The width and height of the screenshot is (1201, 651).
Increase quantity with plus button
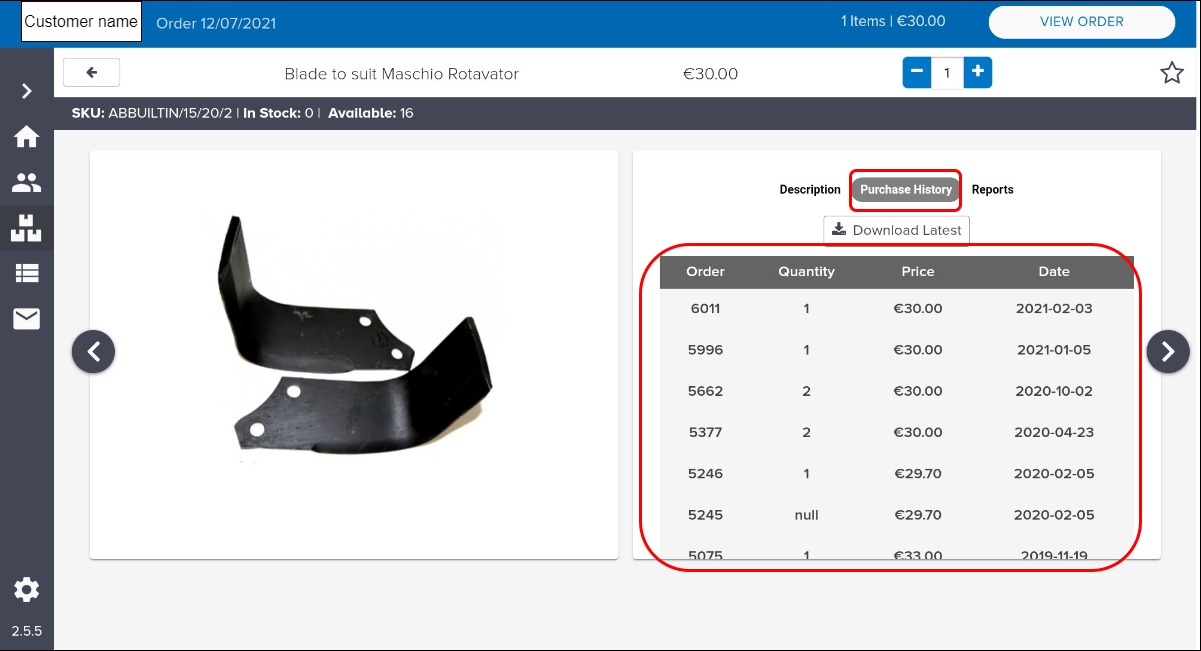pyautogui.click(x=977, y=73)
